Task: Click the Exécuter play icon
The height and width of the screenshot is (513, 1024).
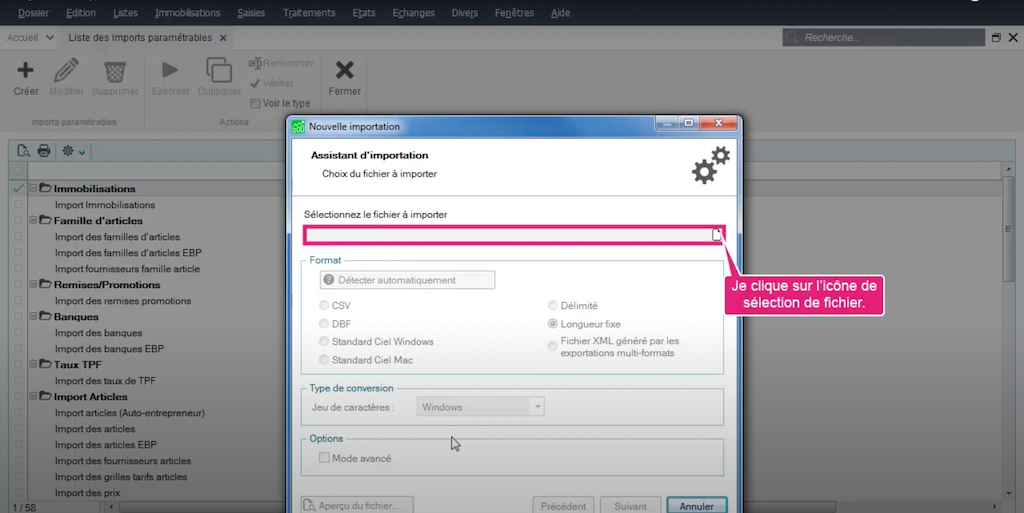Action: tap(170, 70)
